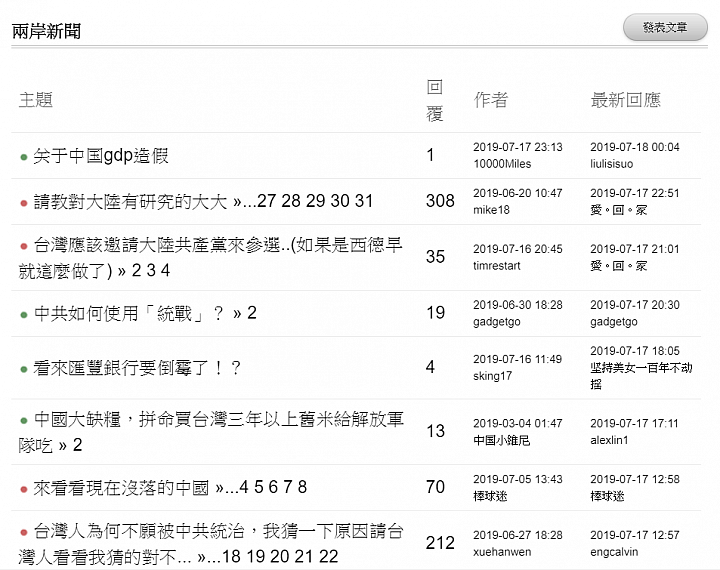Click the green status dot beside 关于中国gdp造假
Screen dimensions: 720x570
click(x=24, y=158)
